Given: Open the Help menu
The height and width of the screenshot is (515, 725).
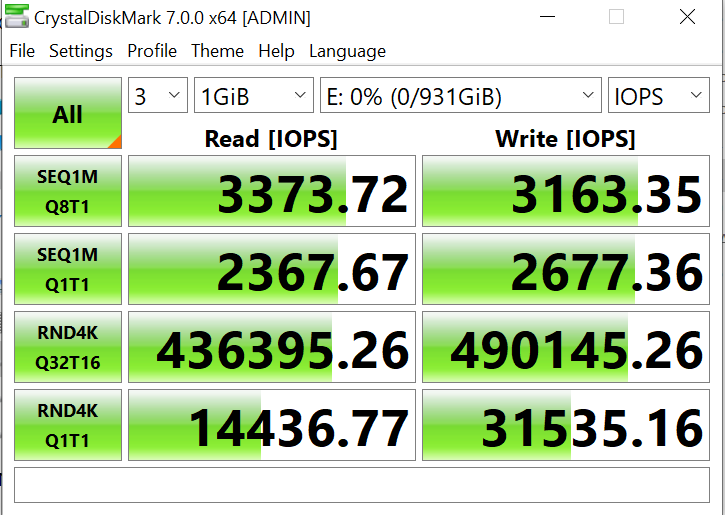Looking at the screenshot, I should tap(276, 51).
